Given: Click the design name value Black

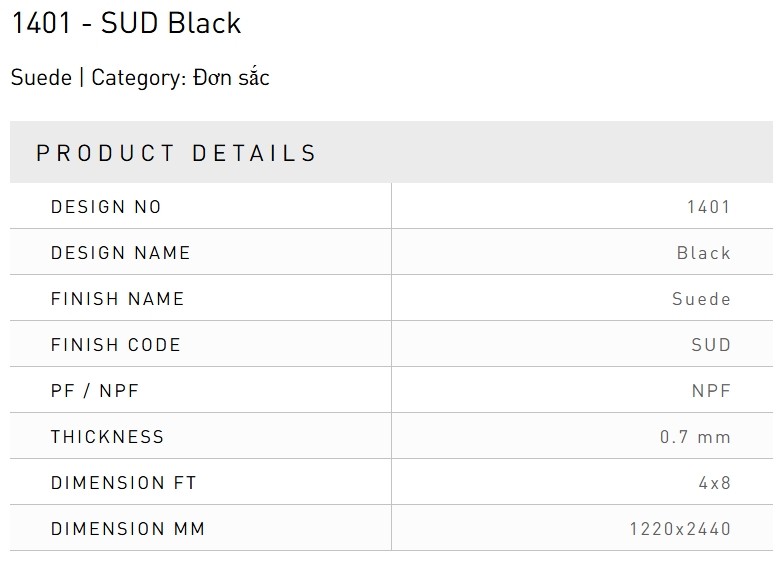Looking at the screenshot, I should (x=704, y=253).
